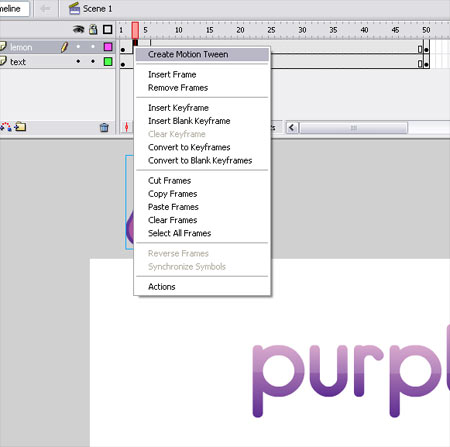
Task: Toggle visibility dot of lemon layer
Action: coord(78,47)
